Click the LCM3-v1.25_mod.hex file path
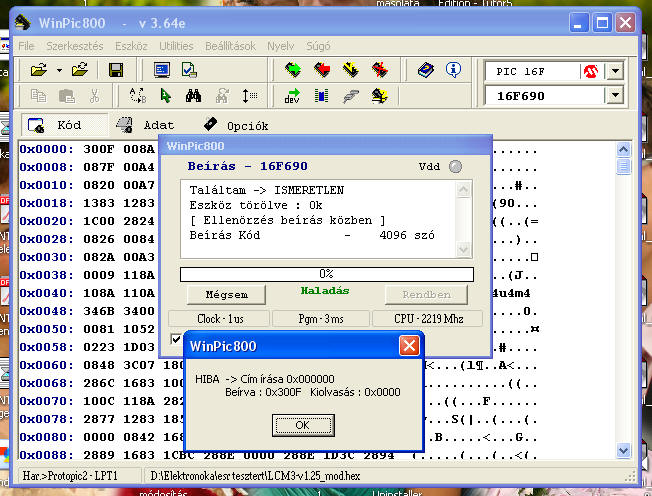Screen dimensions: 652x496 255,475
